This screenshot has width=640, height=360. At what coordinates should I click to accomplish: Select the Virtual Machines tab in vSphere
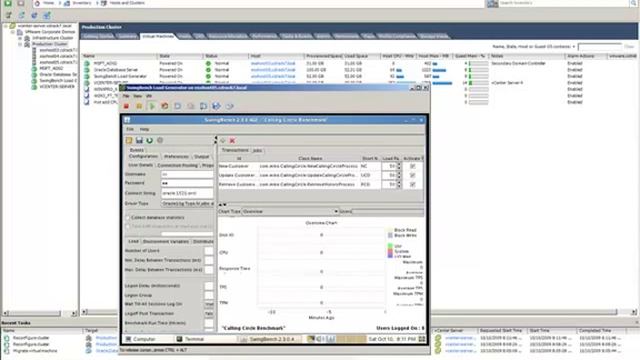pyautogui.click(x=158, y=36)
